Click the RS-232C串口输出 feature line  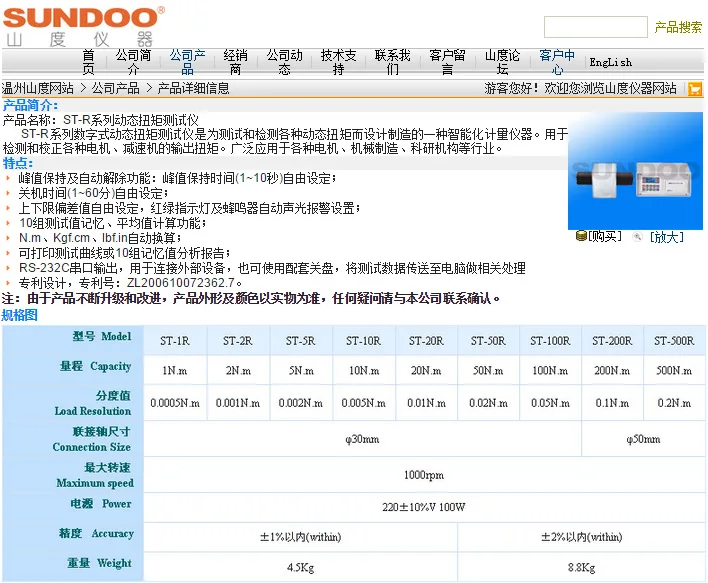[272, 268]
